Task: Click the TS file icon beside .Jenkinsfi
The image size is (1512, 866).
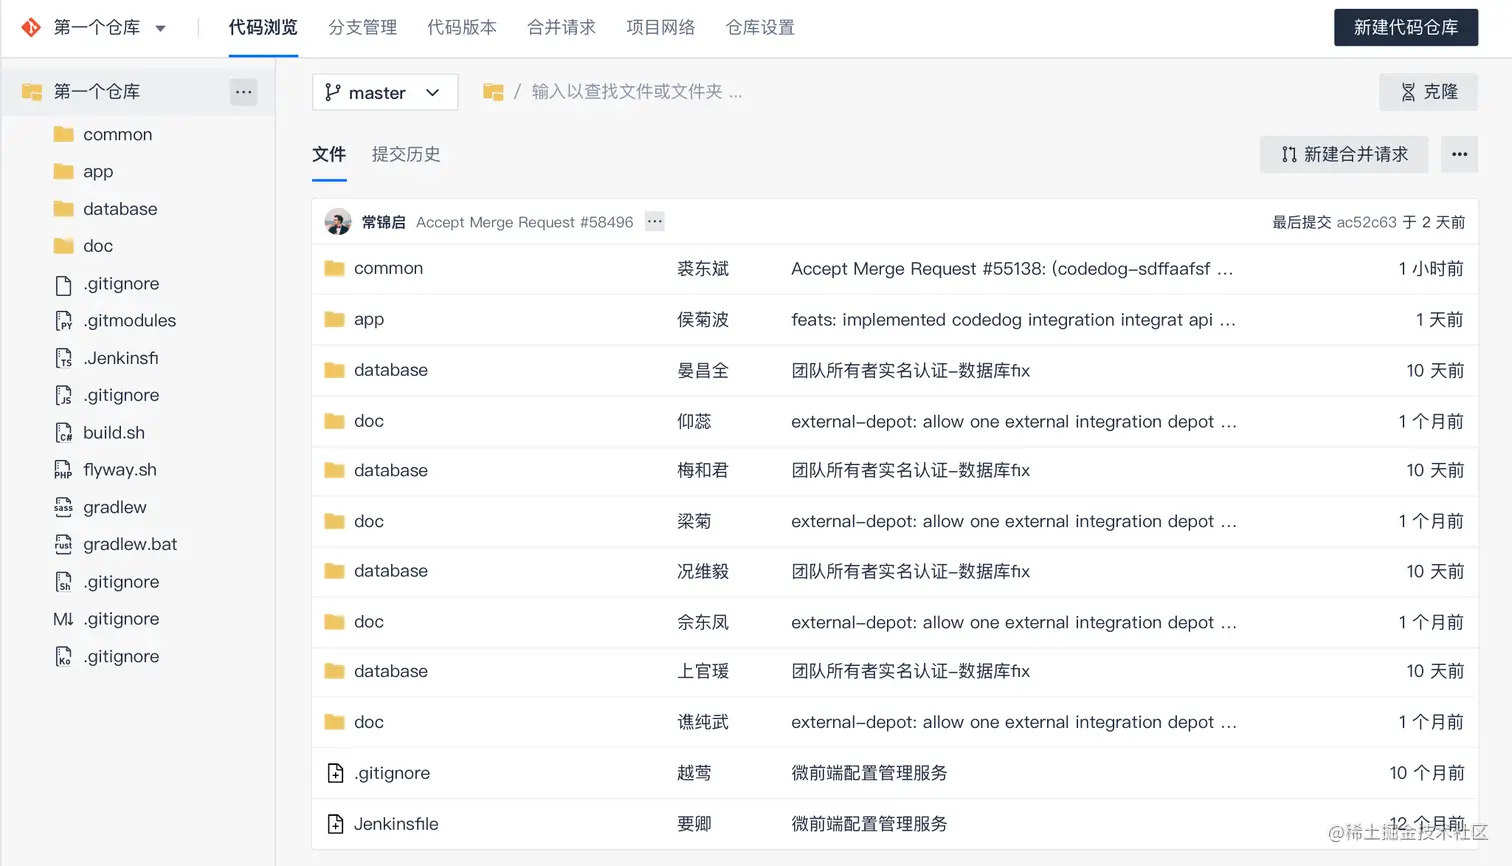Action: (63, 358)
